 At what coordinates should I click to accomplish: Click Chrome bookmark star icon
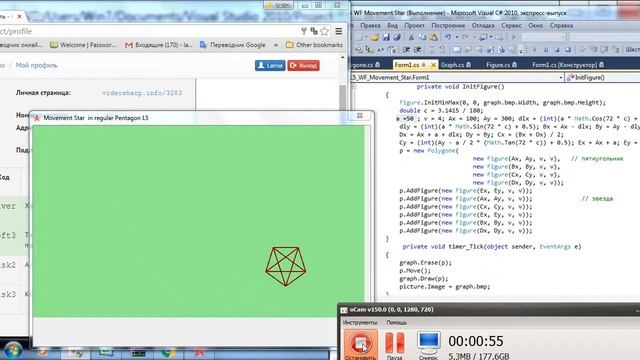[x=324, y=31]
